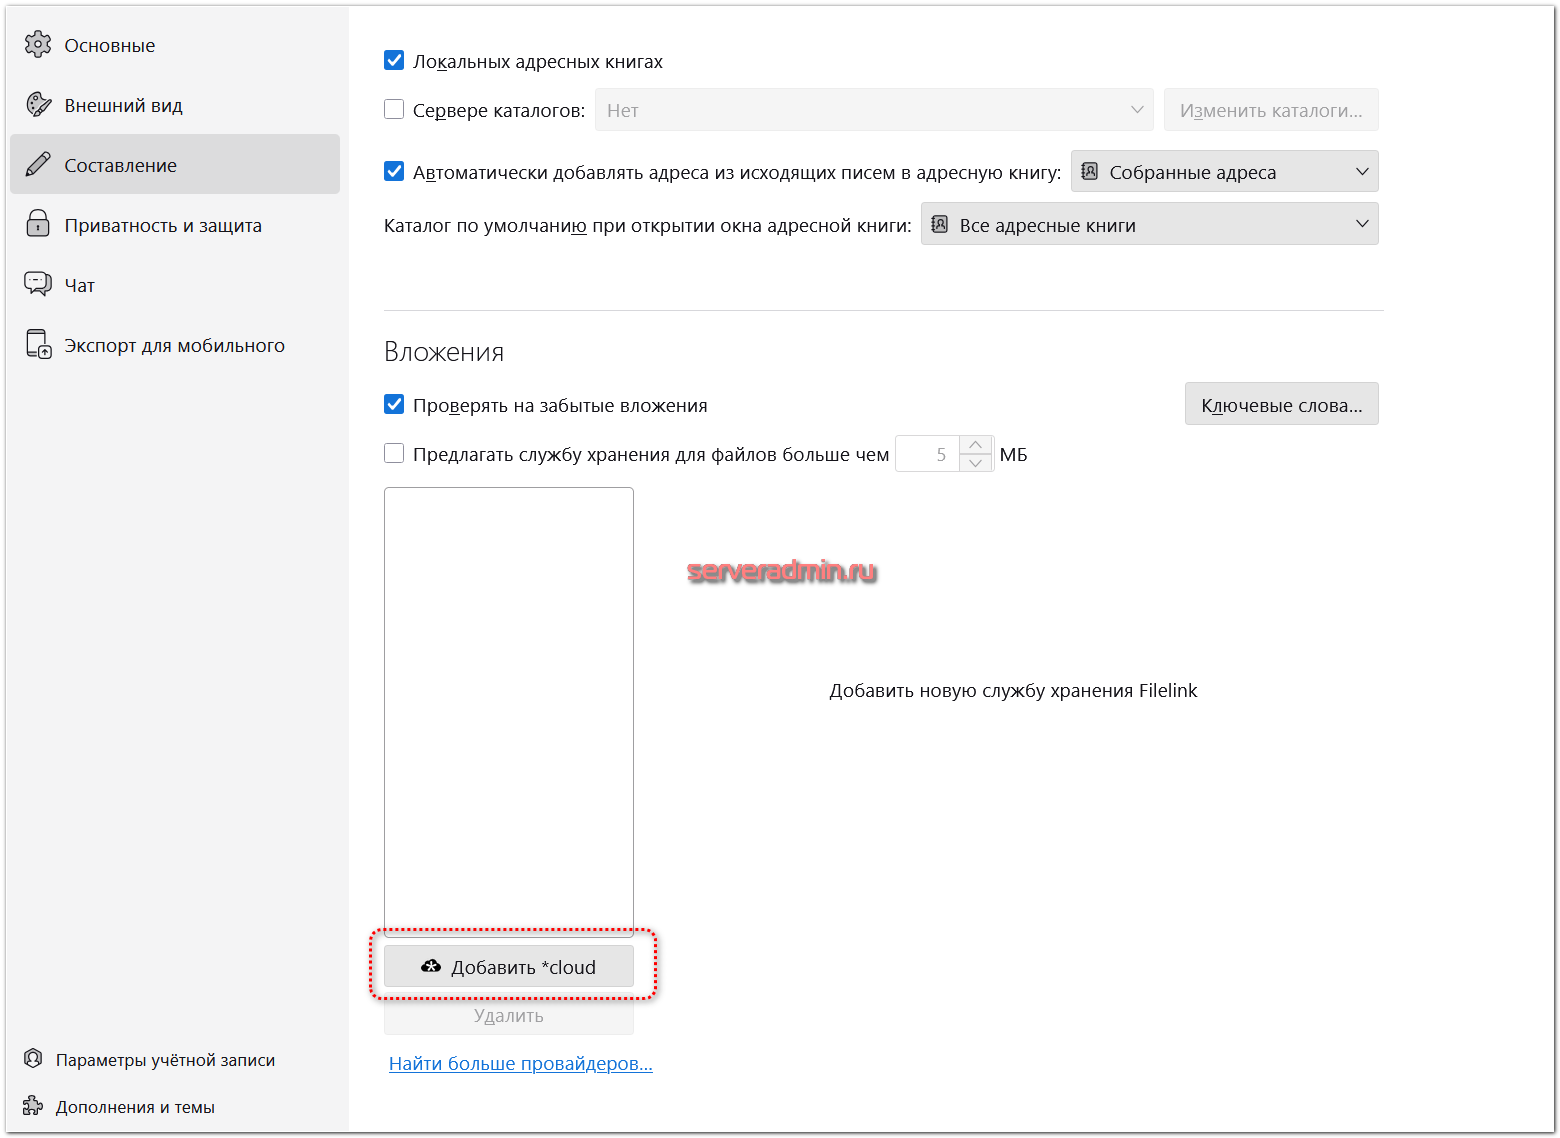Disable Проверять на забытые вложения checkbox
This screenshot has height=1138, width=1560.
point(394,405)
